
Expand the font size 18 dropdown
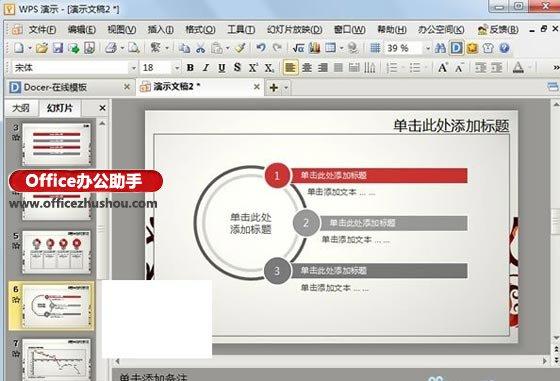coord(177,68)
